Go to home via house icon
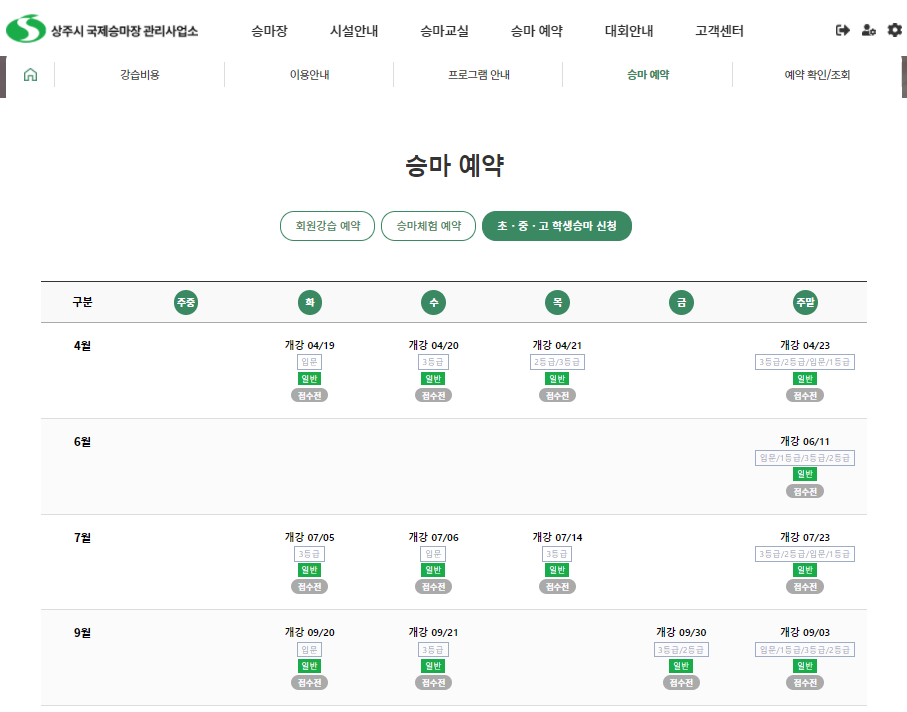907x712 pixels. [30, 75]
